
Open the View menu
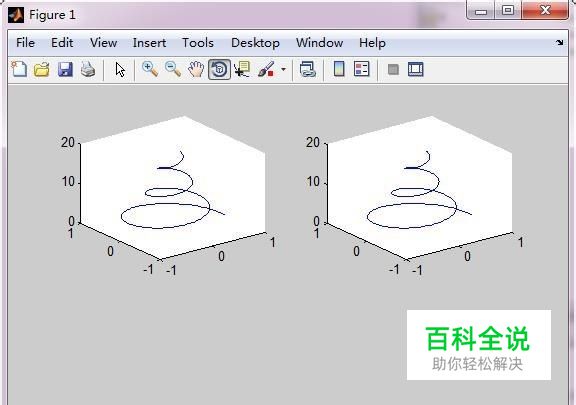[x=104, y=43]
